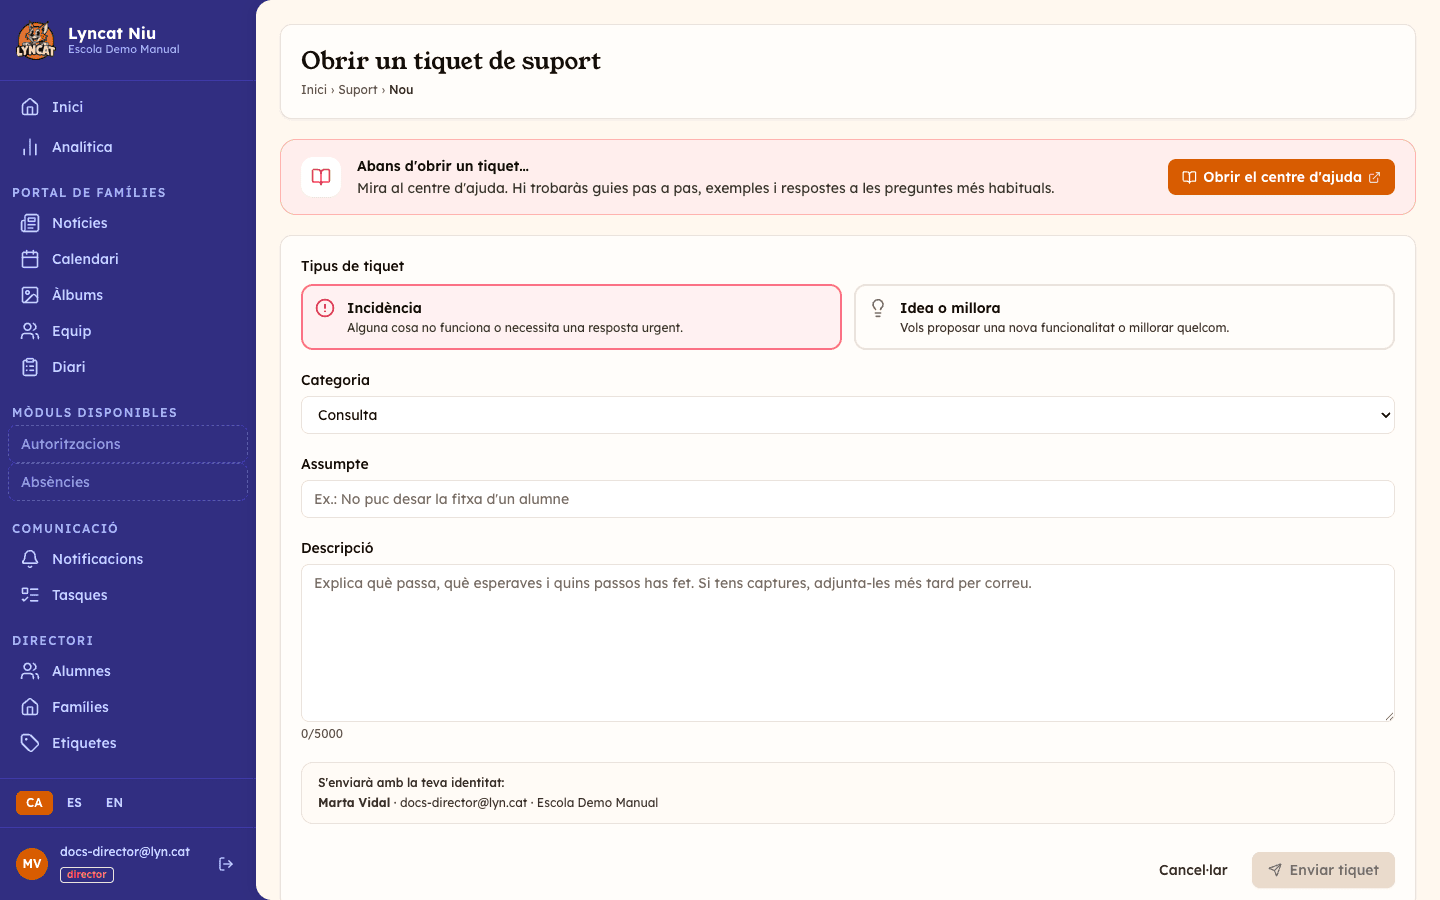Open Obrir el centre d'ajuda button
The image size is (1440, 900).
tap(1281, 177)
